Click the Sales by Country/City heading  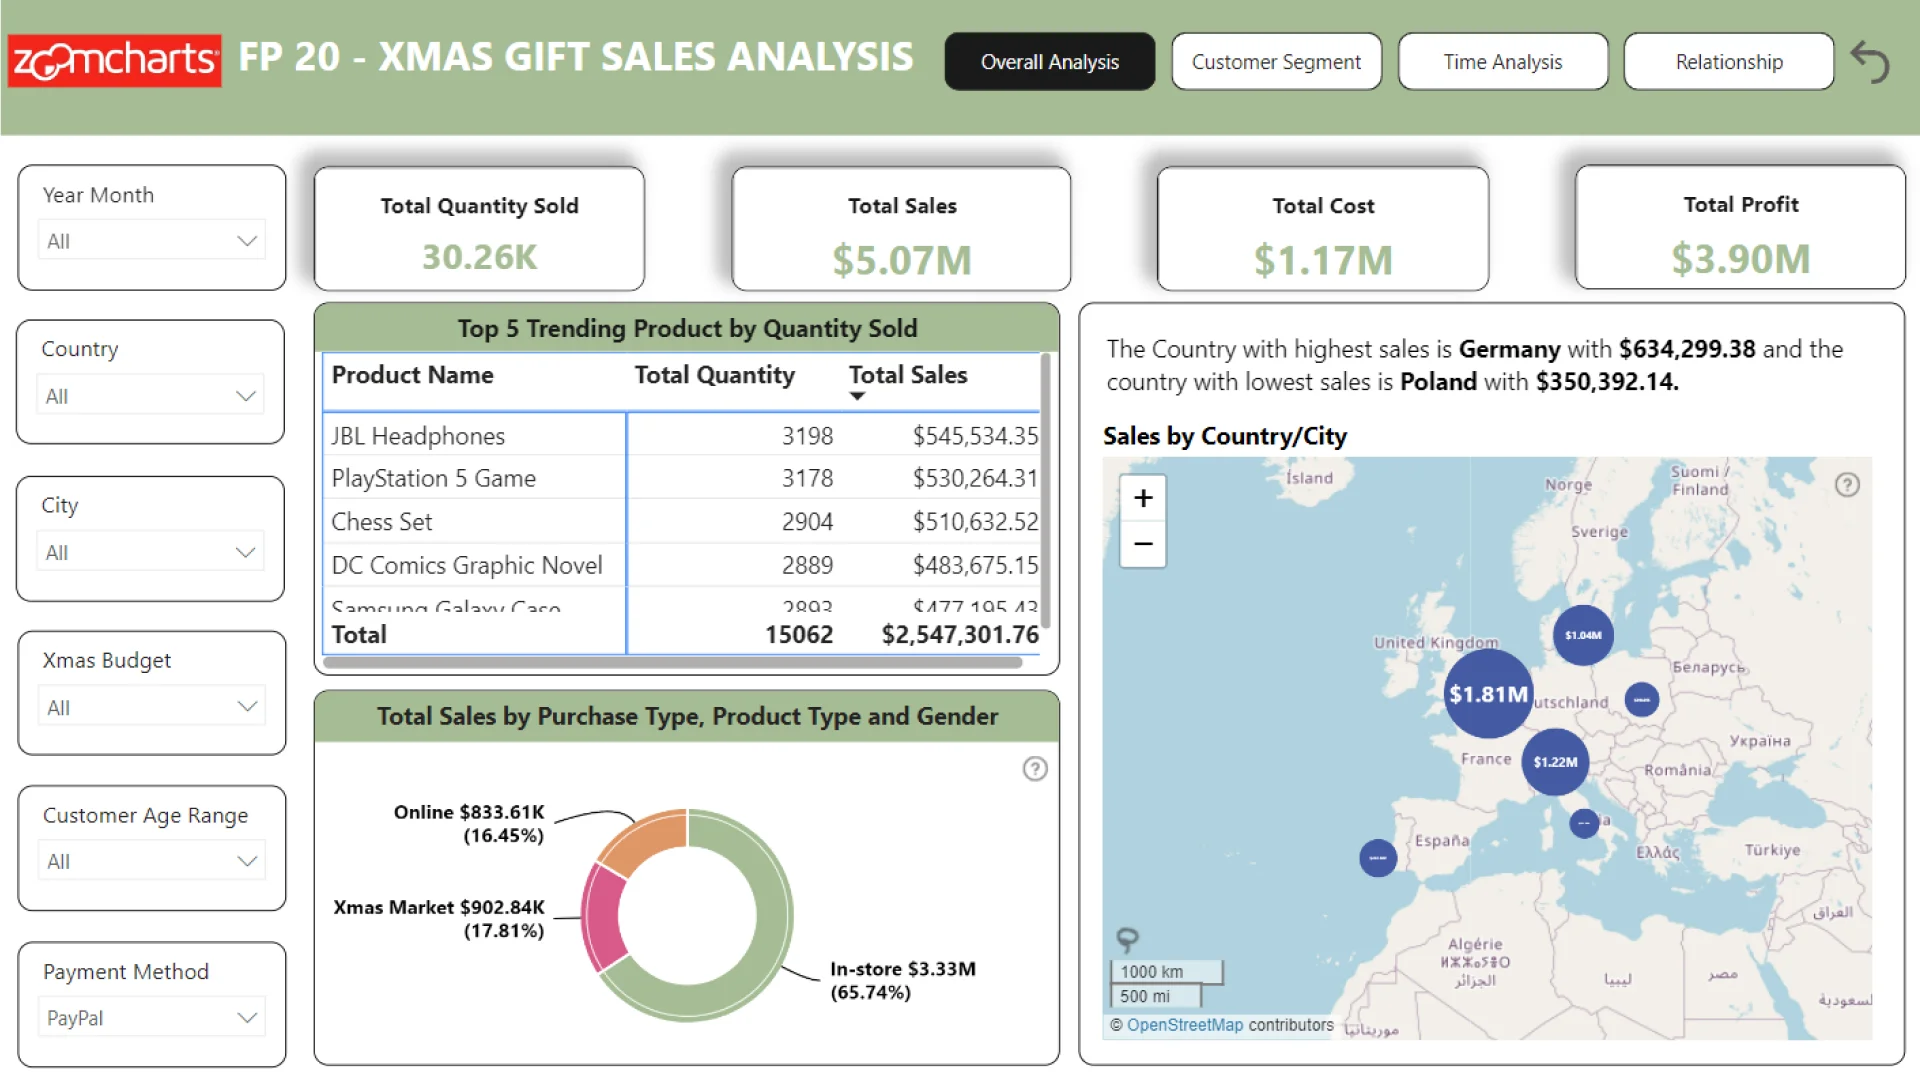[x=1225, y=437]
